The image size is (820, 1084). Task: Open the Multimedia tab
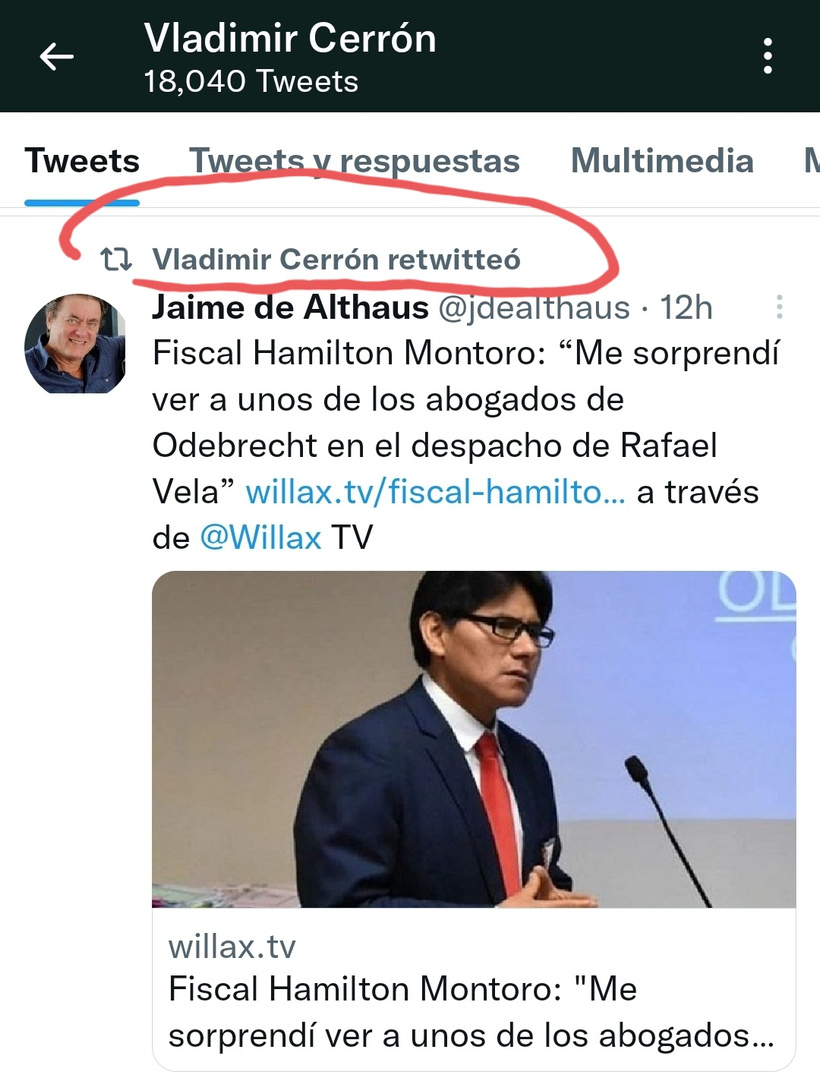[x=662, y=161]
